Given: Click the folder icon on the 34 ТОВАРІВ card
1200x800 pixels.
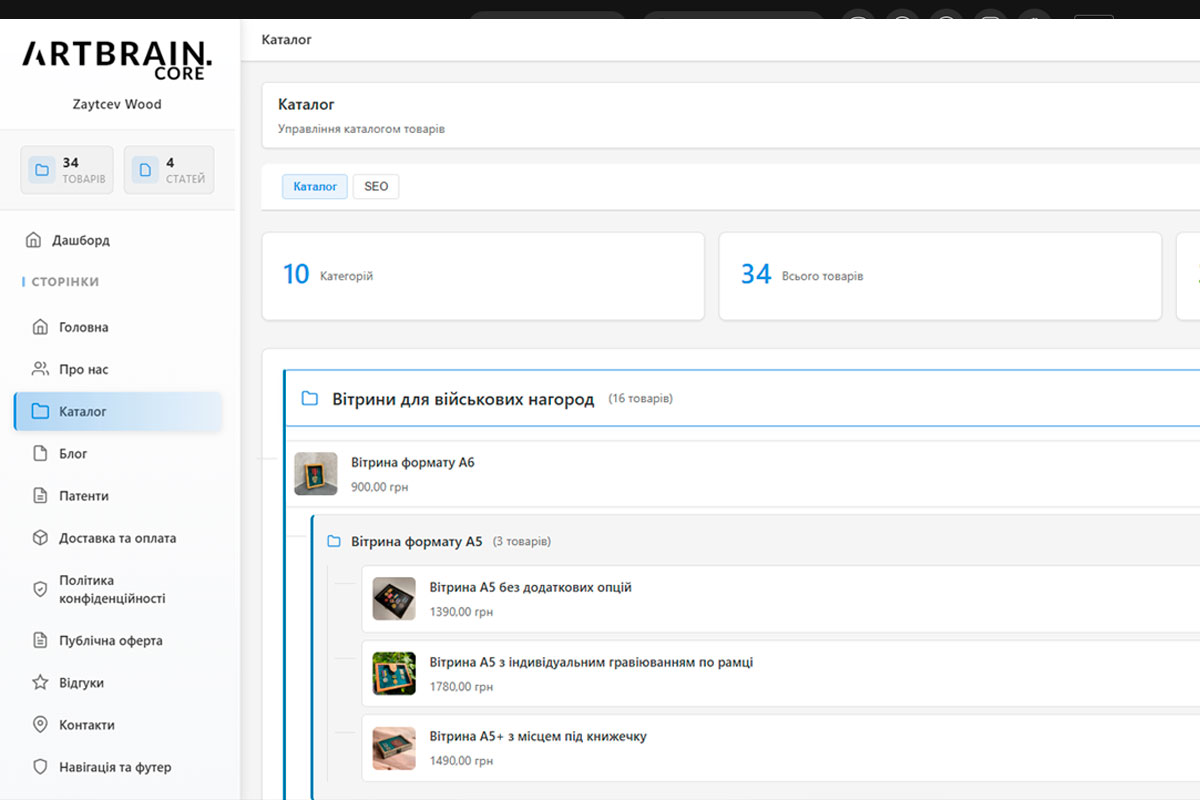Looking at the screenshot, I should click(x=41, y=169).
